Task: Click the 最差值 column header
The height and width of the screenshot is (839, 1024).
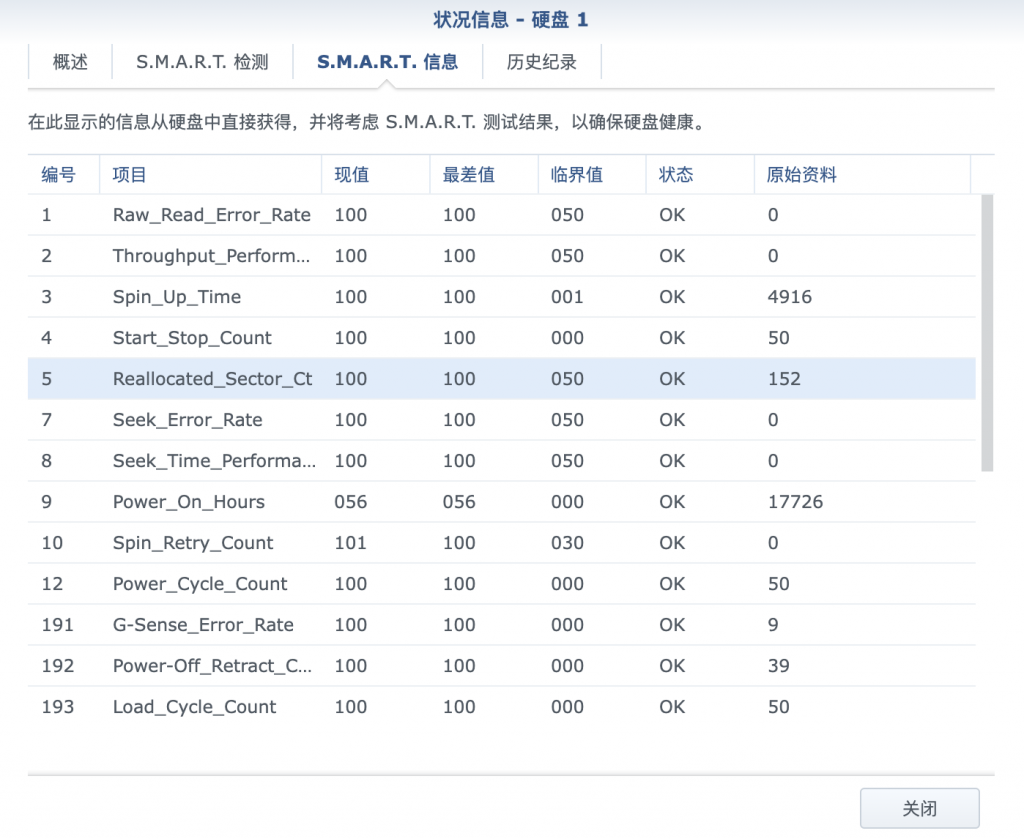Action: (x=468, y=175)
